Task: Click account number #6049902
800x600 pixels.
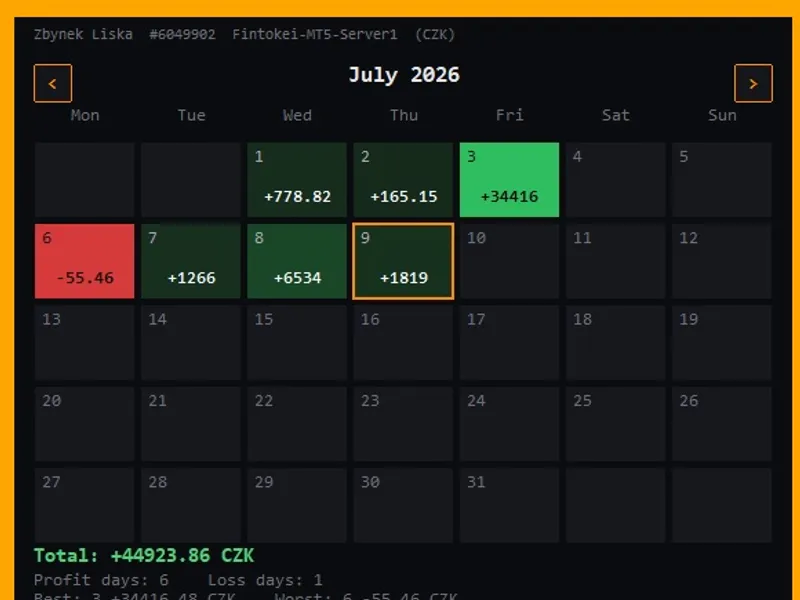Action: [x=183, y=35]
